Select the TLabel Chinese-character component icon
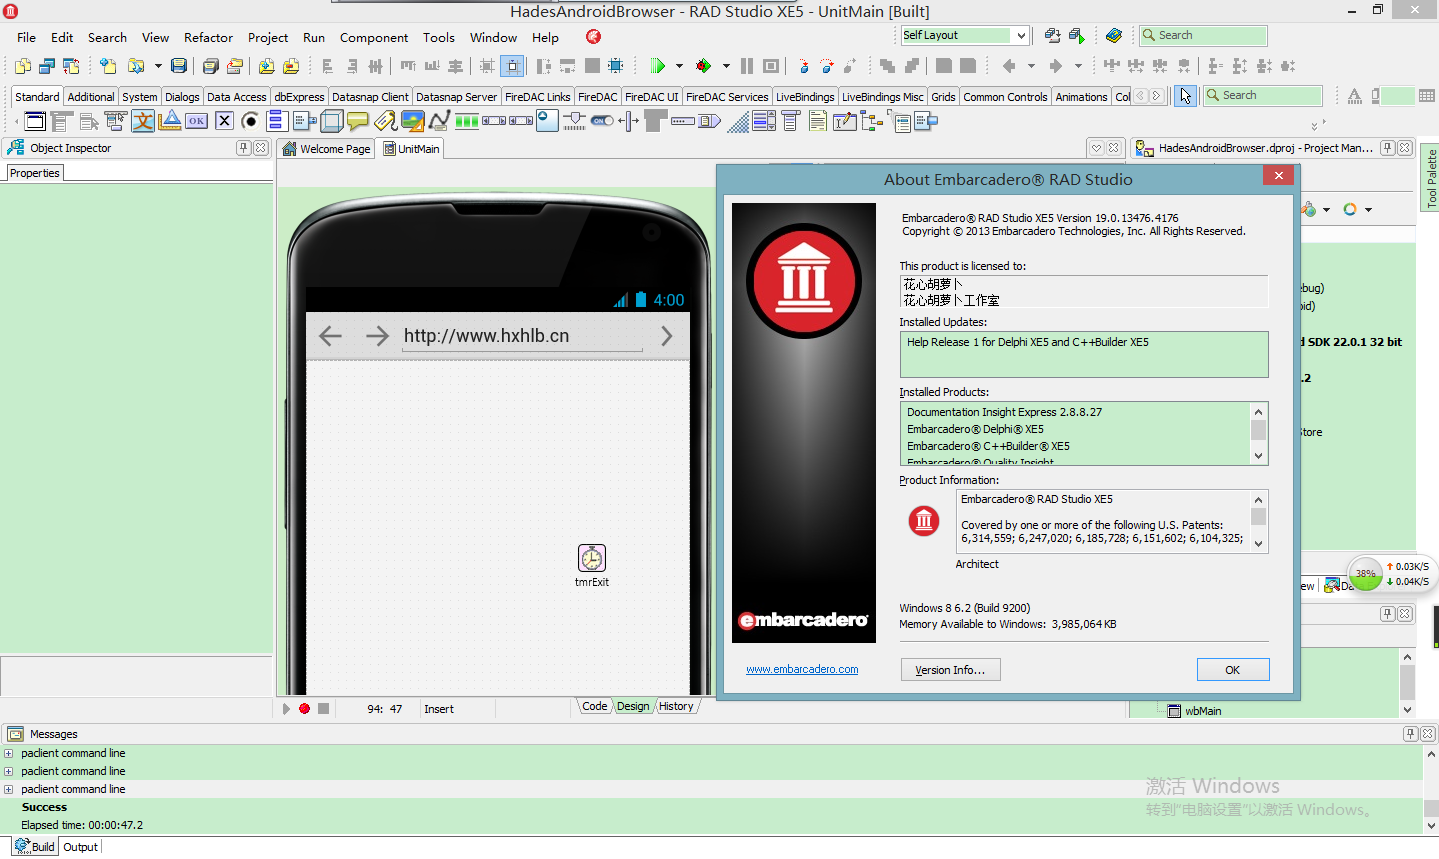This screenshot has height=859, width=1439. click(x=143, y=121)
